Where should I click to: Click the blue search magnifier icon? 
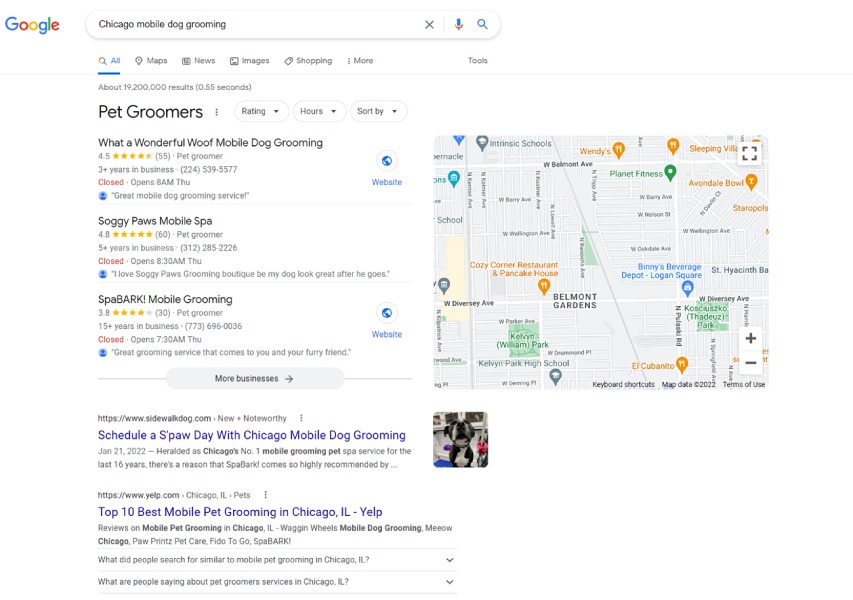click(483, 24)
